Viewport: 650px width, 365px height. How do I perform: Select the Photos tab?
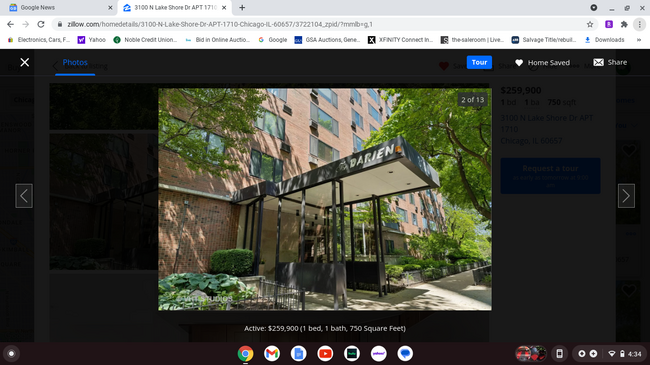tap(75, 63)
